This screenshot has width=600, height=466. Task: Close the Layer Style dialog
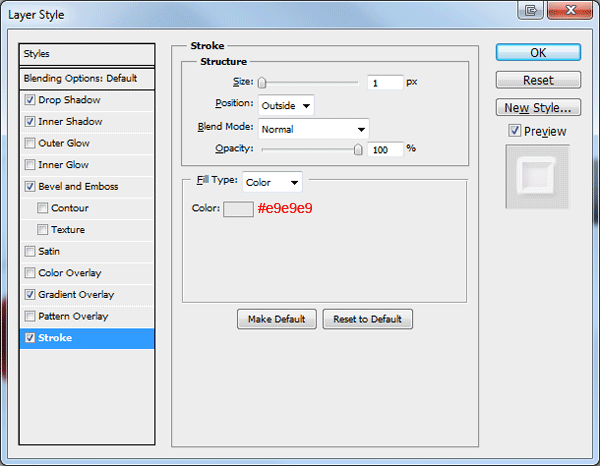coord(570,10)
